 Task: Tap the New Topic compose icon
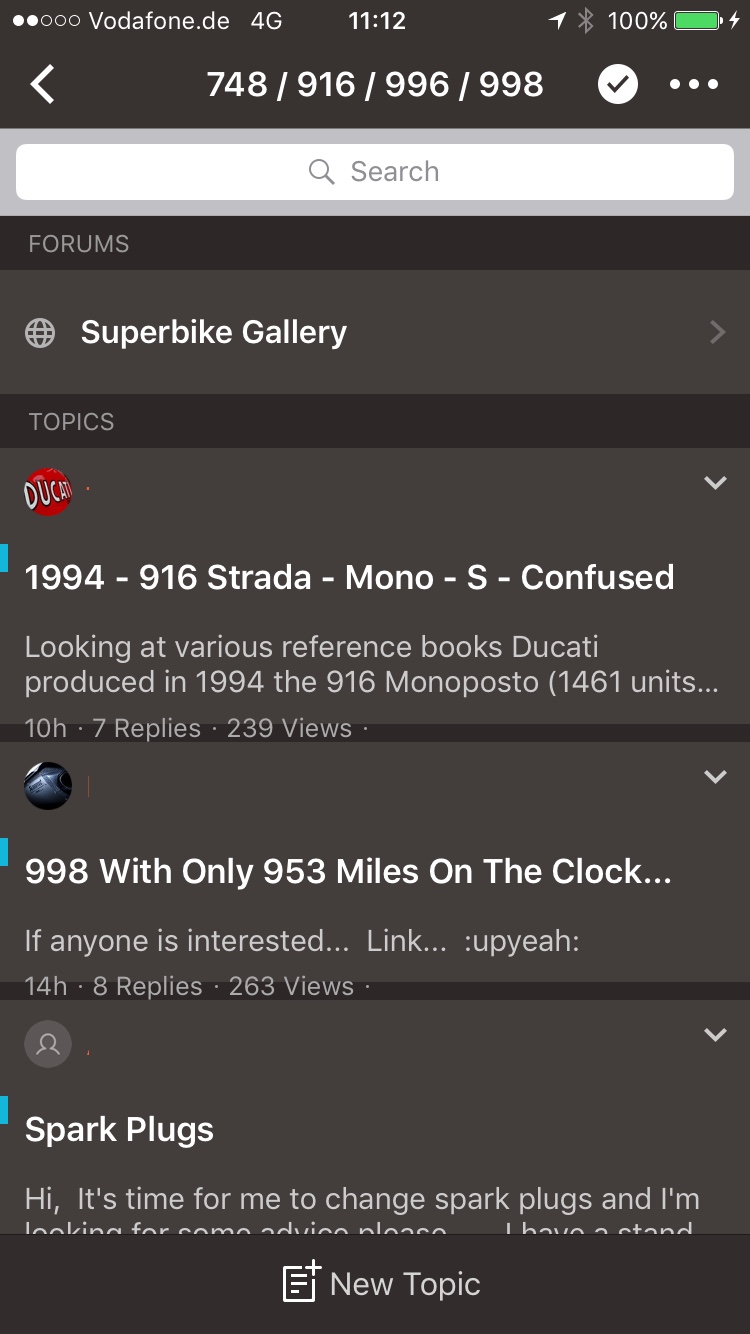pyautogui.click(x=302, y=1283)
